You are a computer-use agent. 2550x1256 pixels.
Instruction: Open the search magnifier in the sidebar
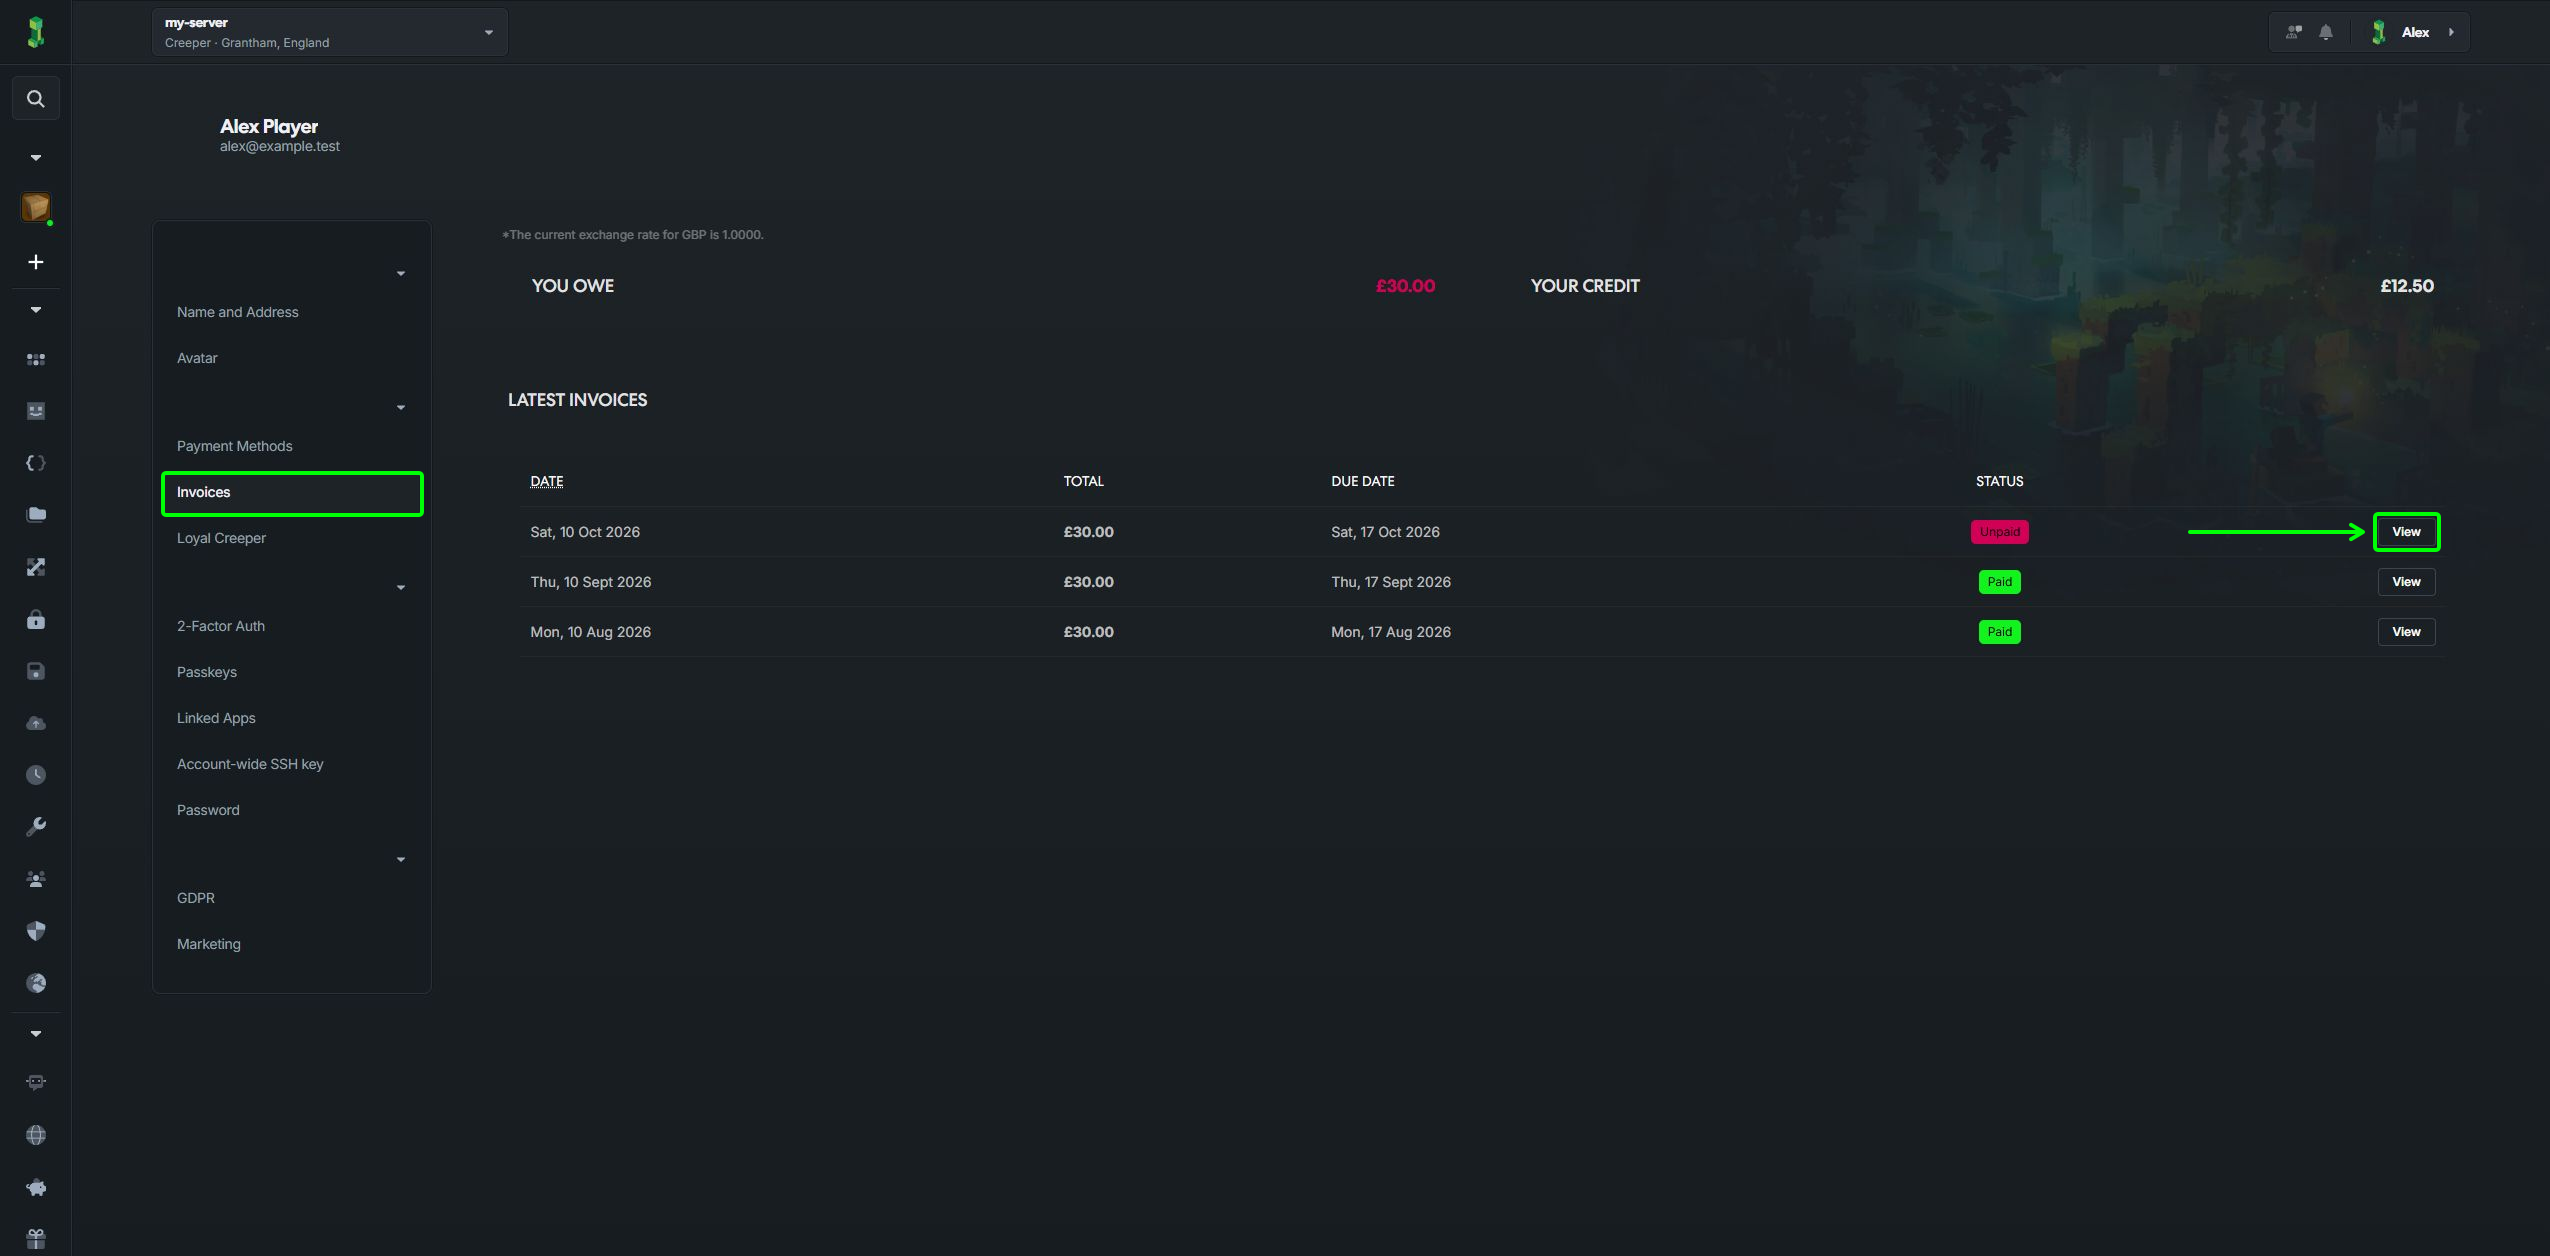click(x=36, y=99)
